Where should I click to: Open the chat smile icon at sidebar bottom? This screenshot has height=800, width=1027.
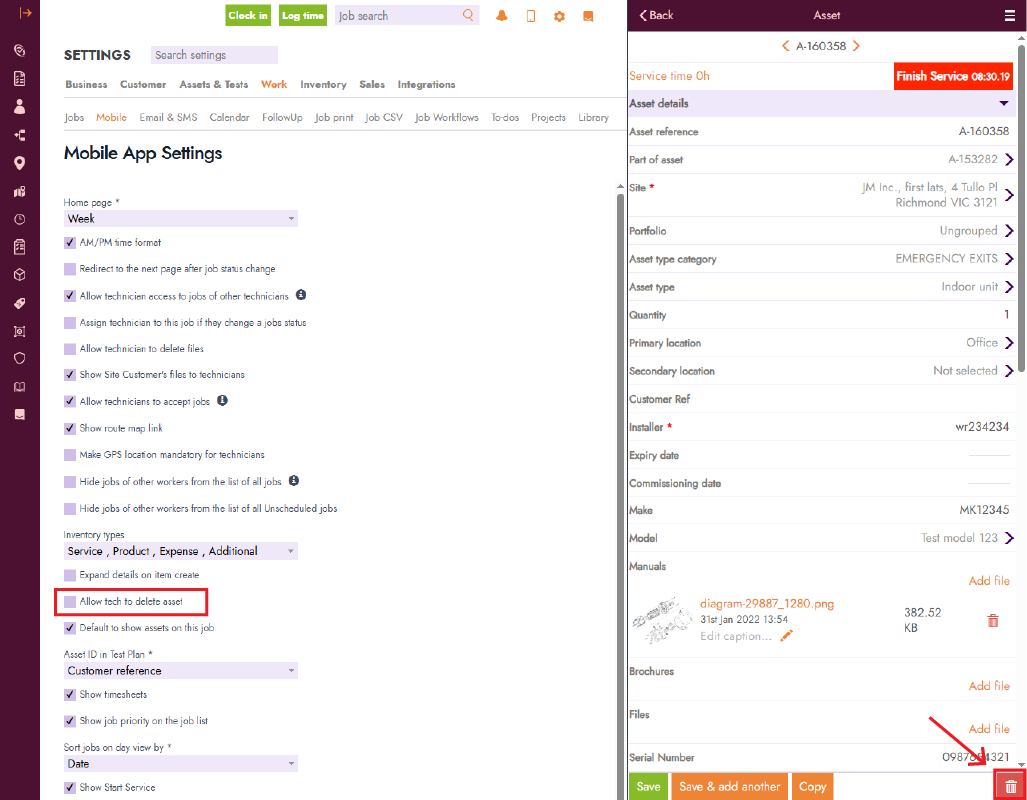tap(20, 414)
